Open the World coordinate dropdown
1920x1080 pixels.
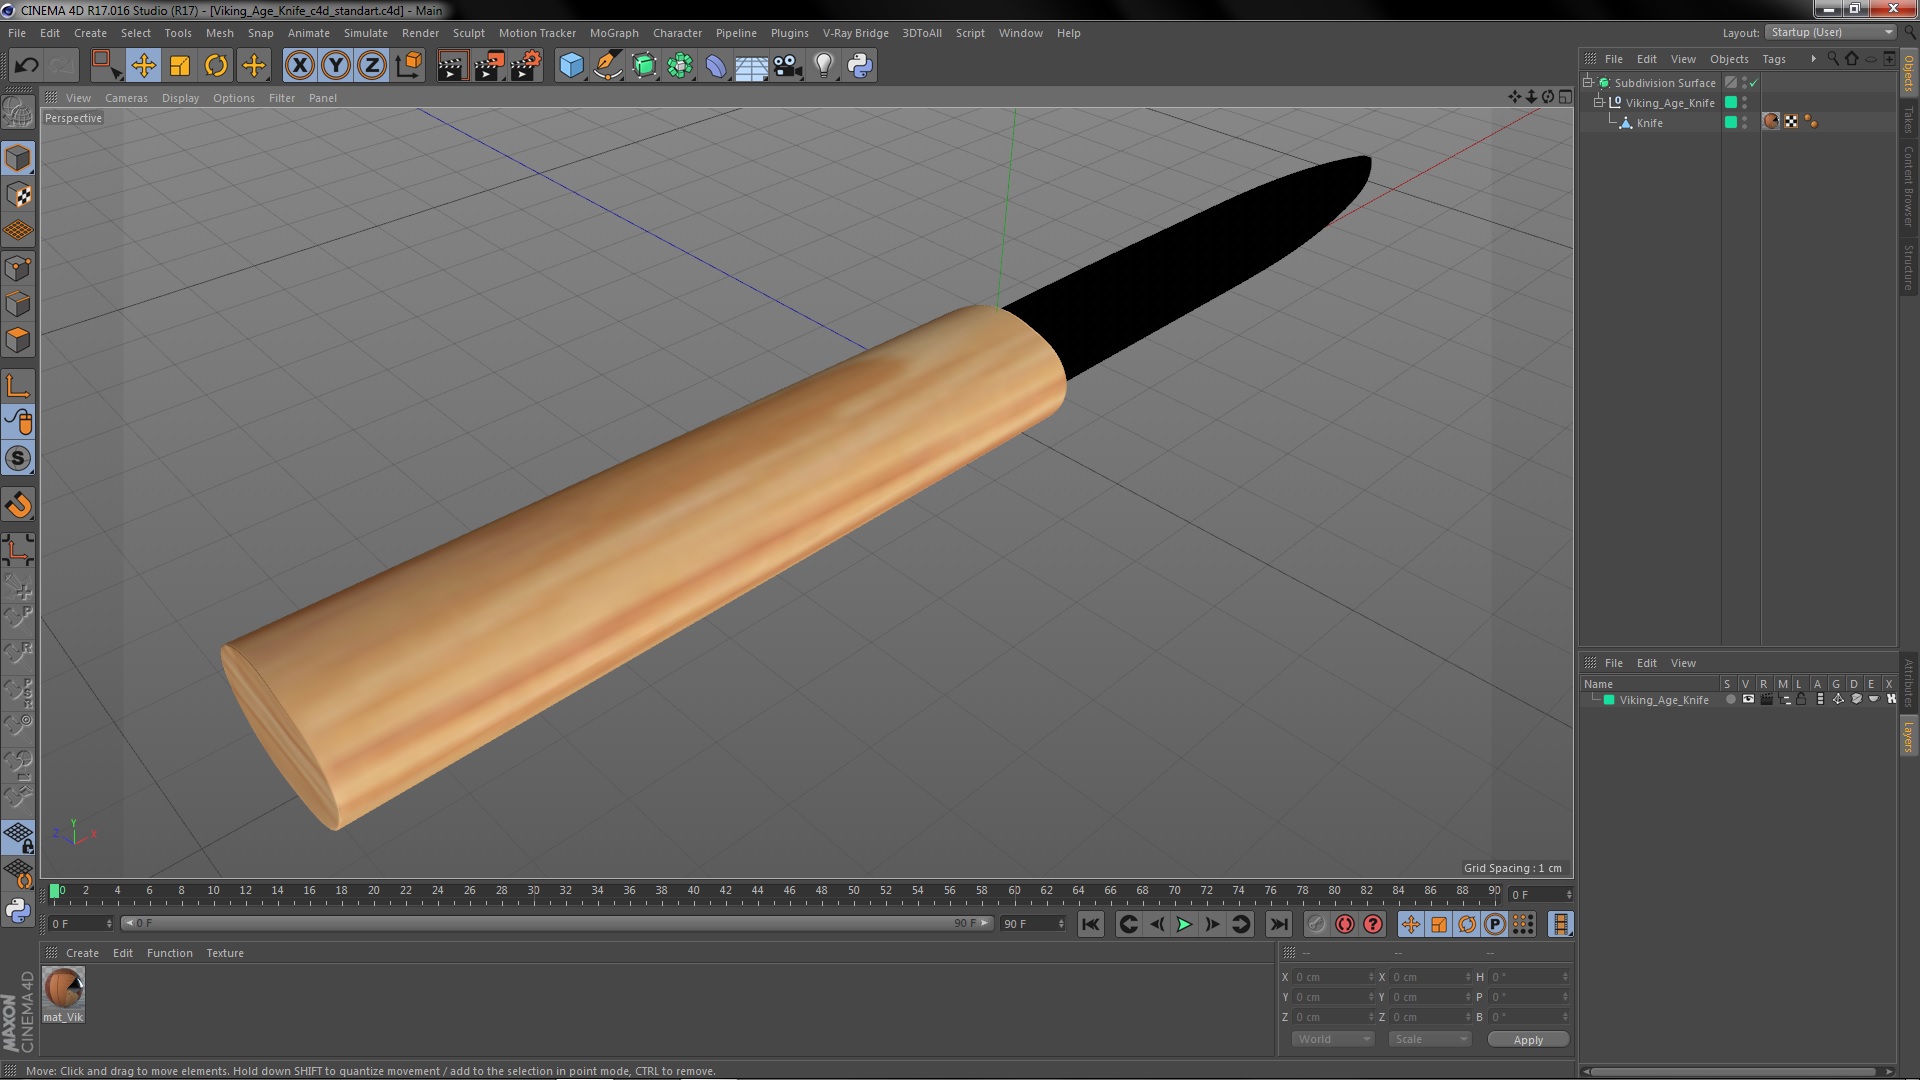(1334, 1039)
